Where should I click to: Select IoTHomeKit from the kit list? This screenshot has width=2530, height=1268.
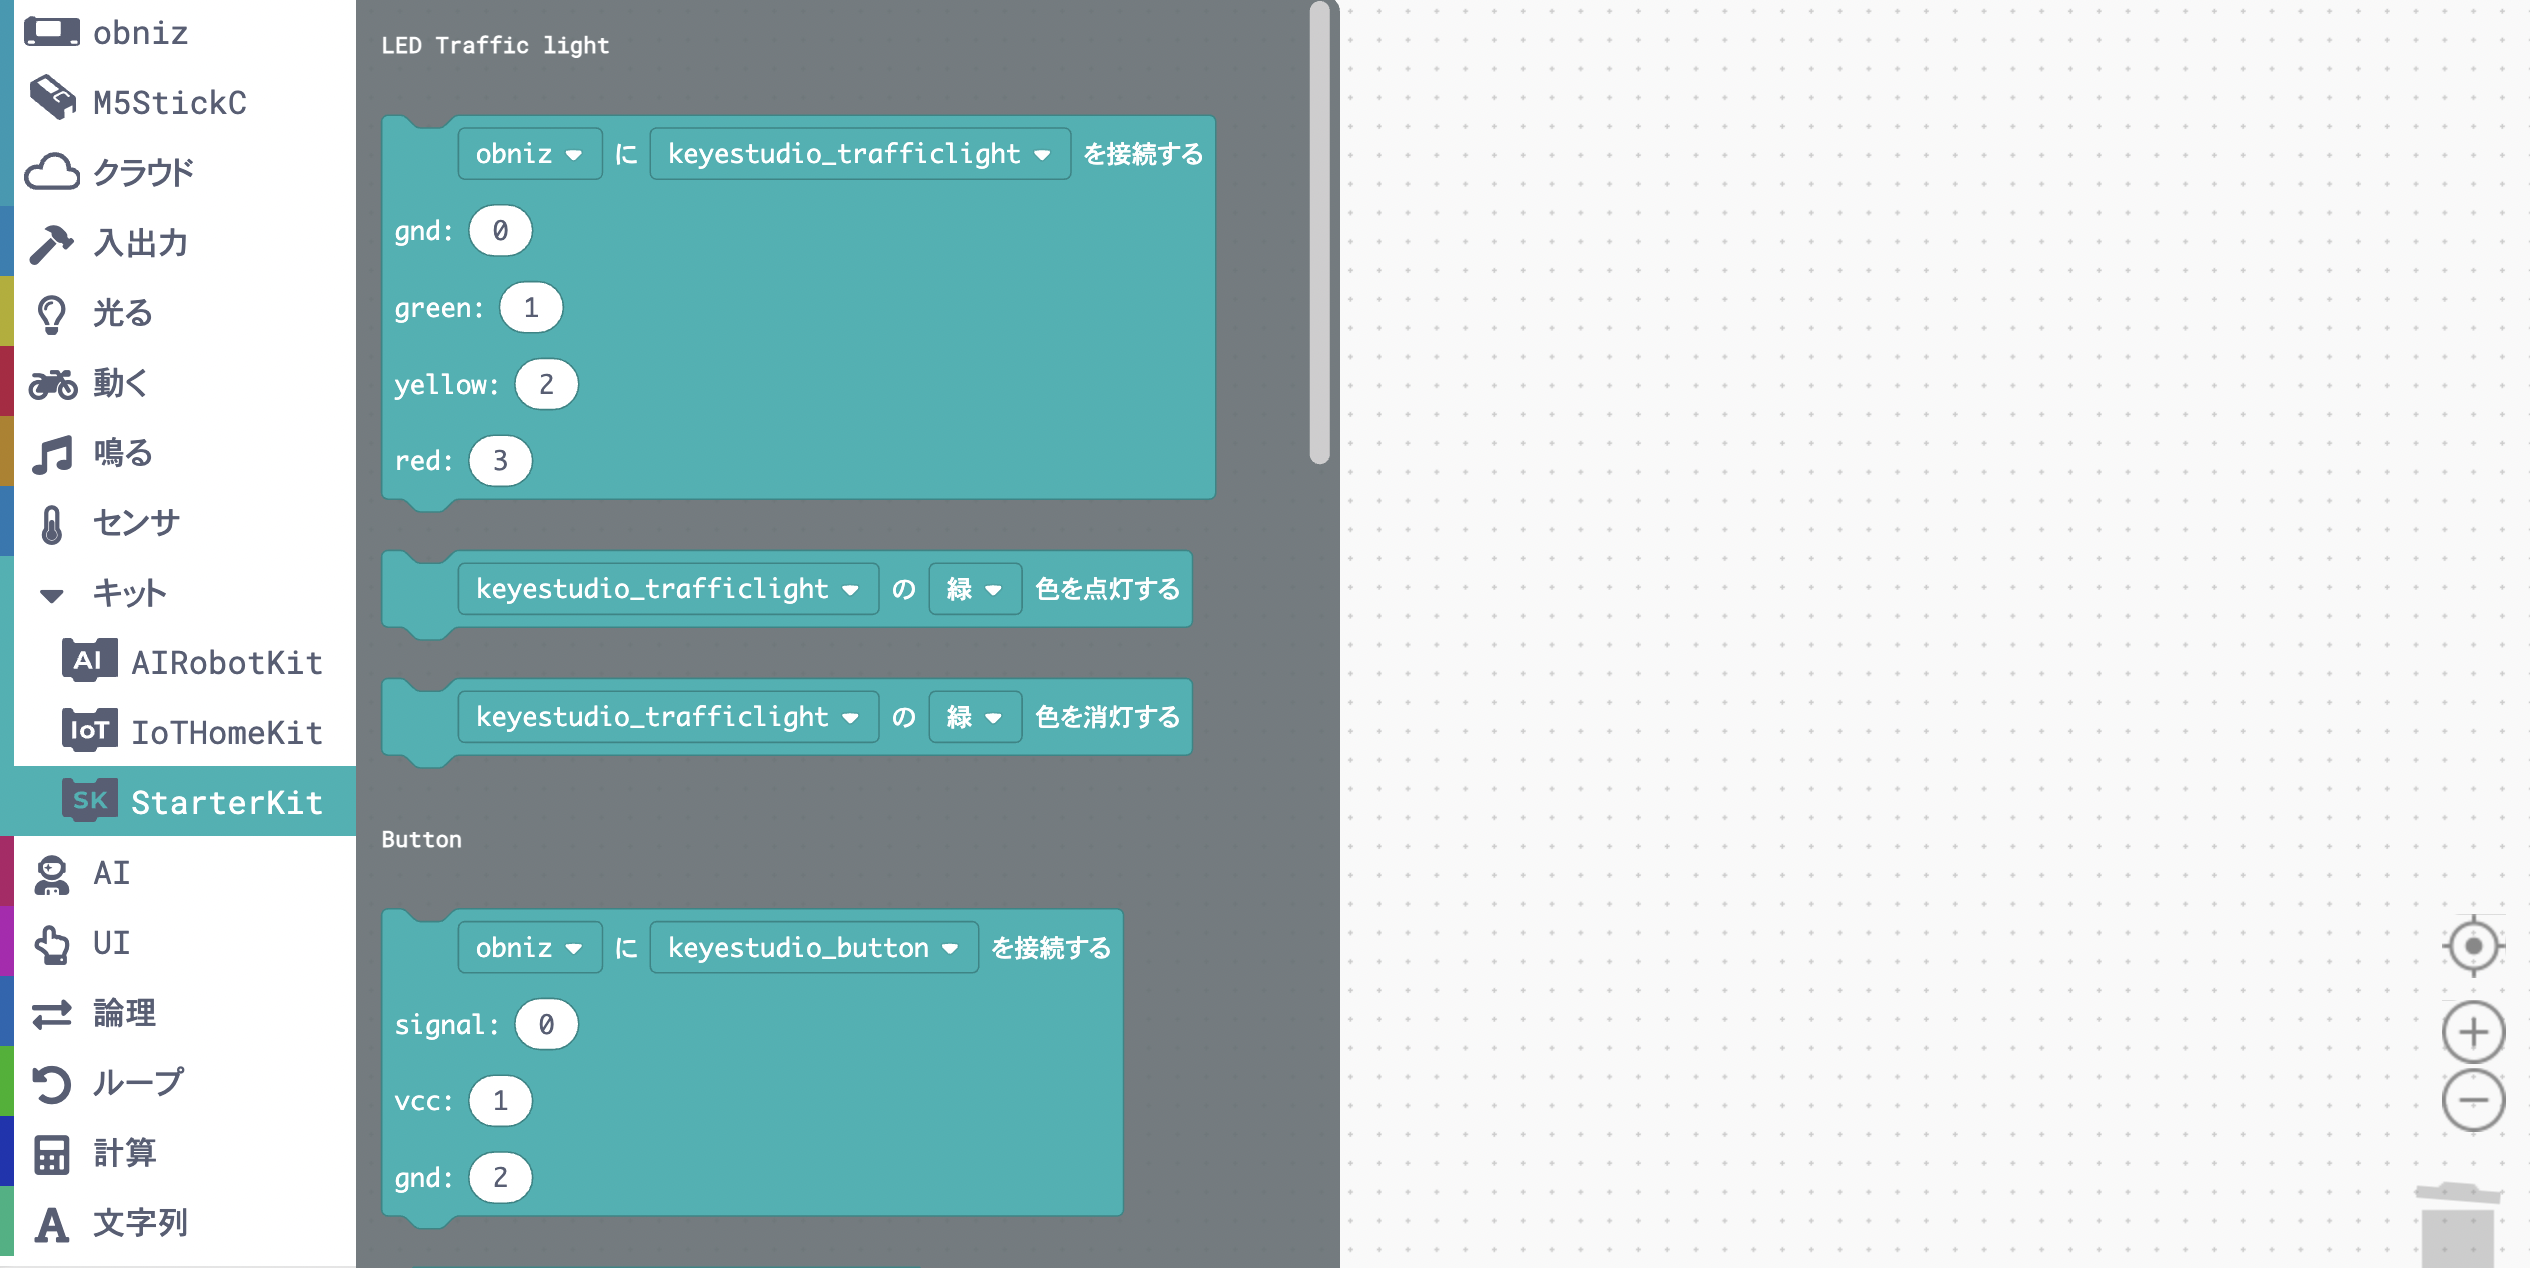tap(226, 732)
